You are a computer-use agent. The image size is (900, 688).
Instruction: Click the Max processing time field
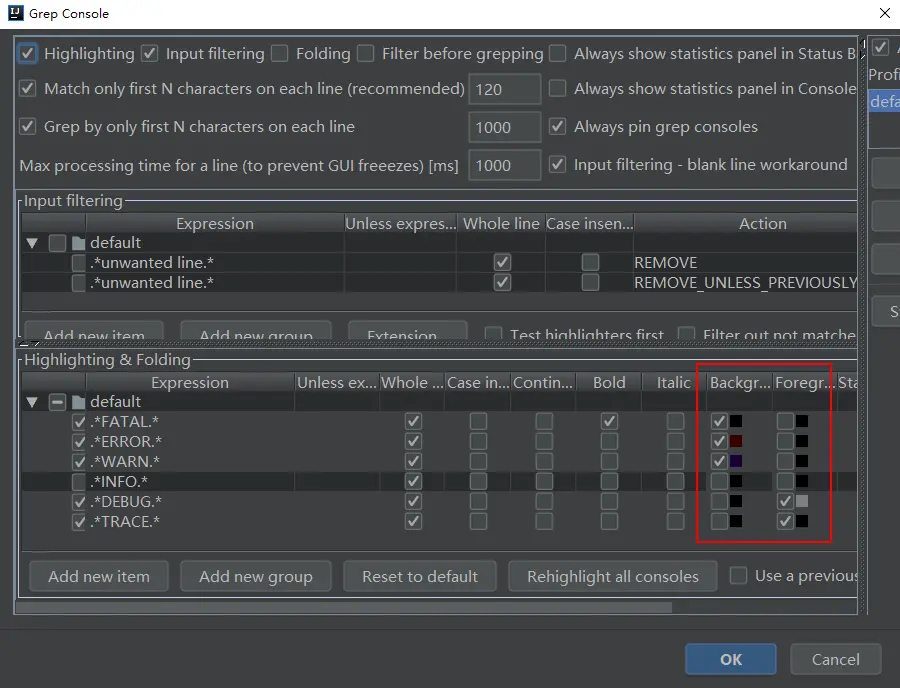tap(505, 165)
